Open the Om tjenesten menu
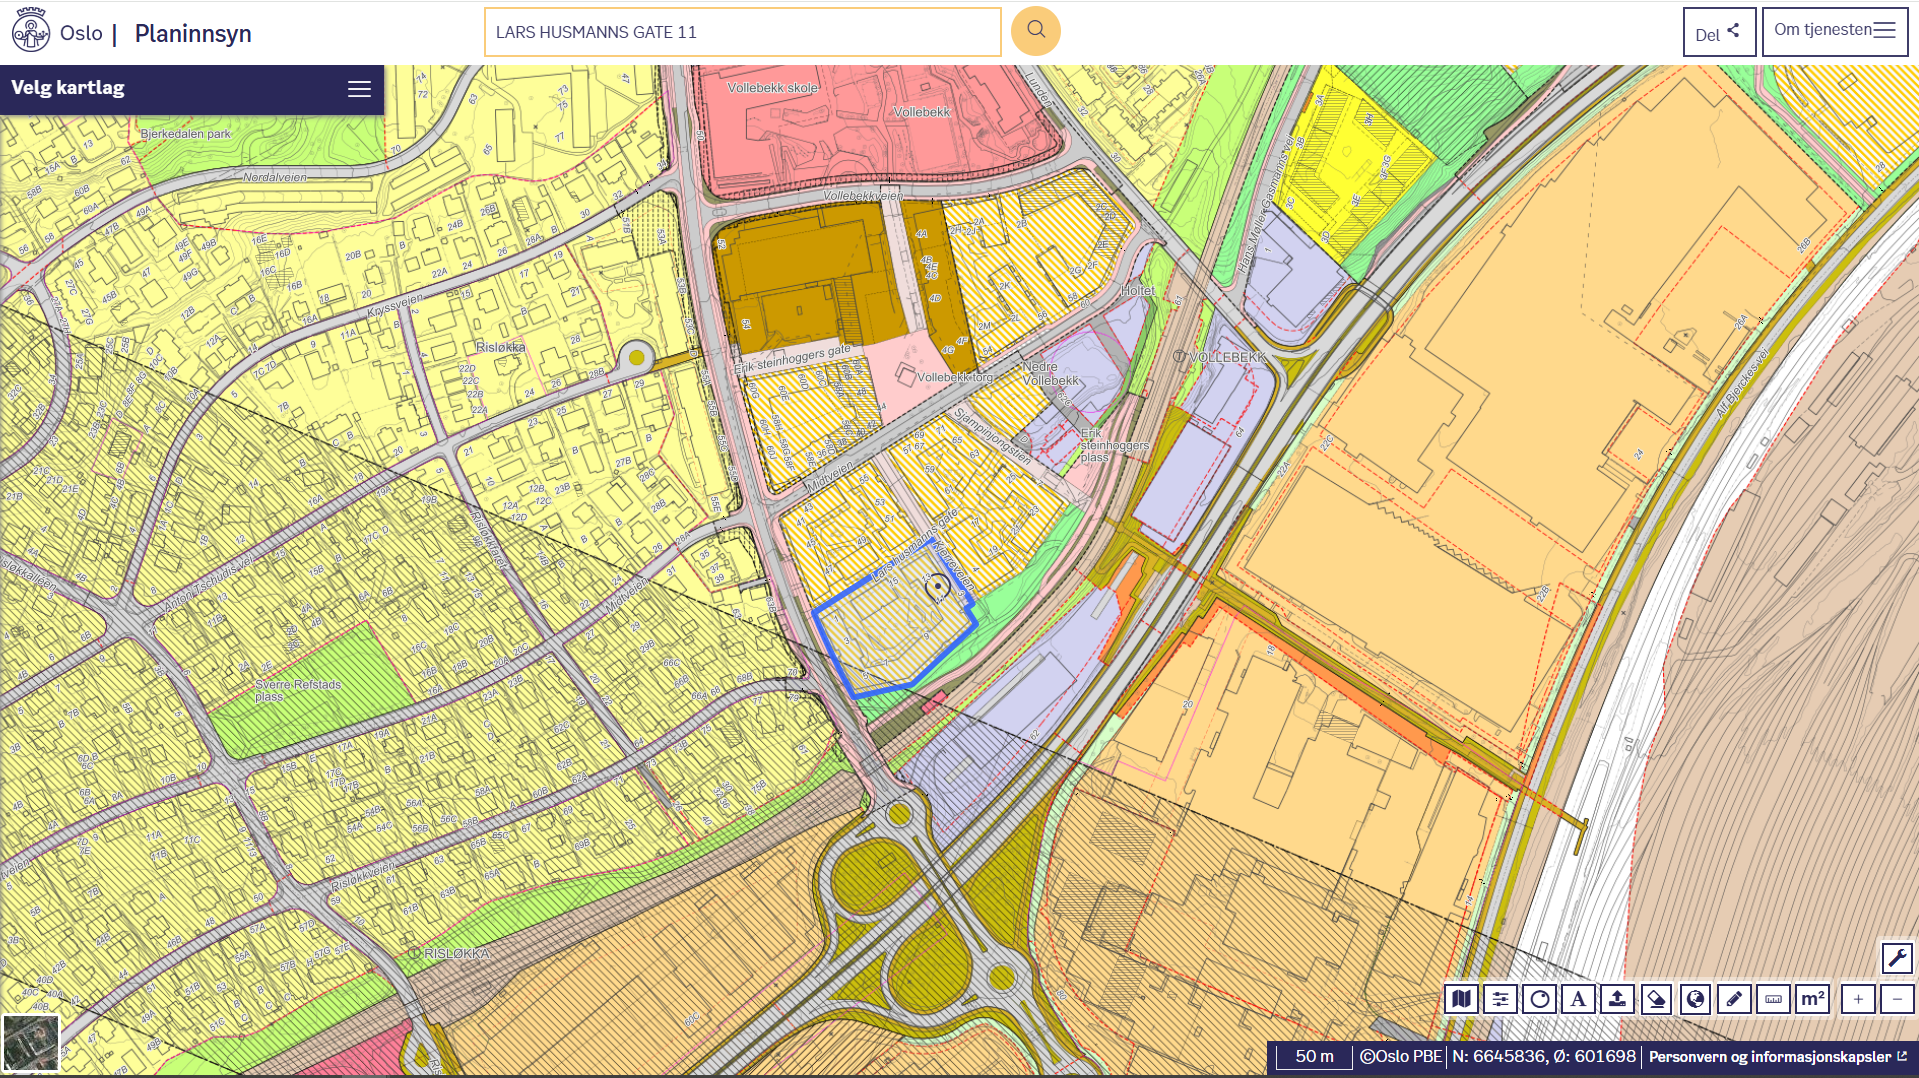Image resolution: width=1919 pixels, height=1078 pixels. coord(1834,31)
